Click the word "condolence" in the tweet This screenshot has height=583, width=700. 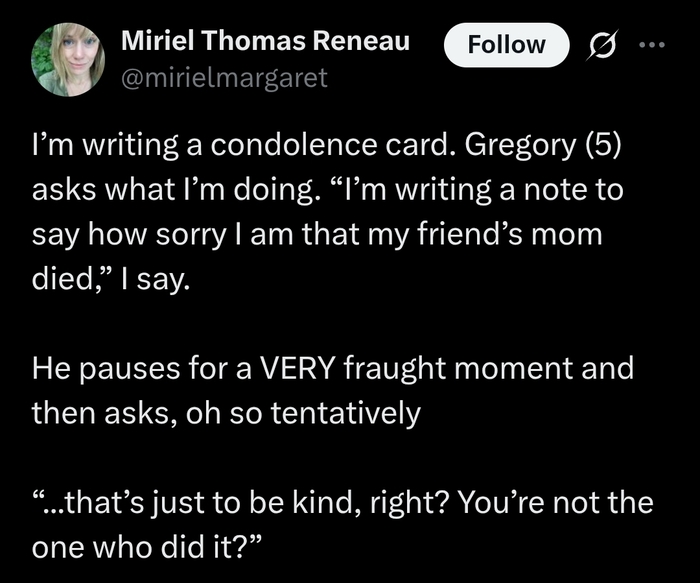pyautogui.click(x=294, y=145)
